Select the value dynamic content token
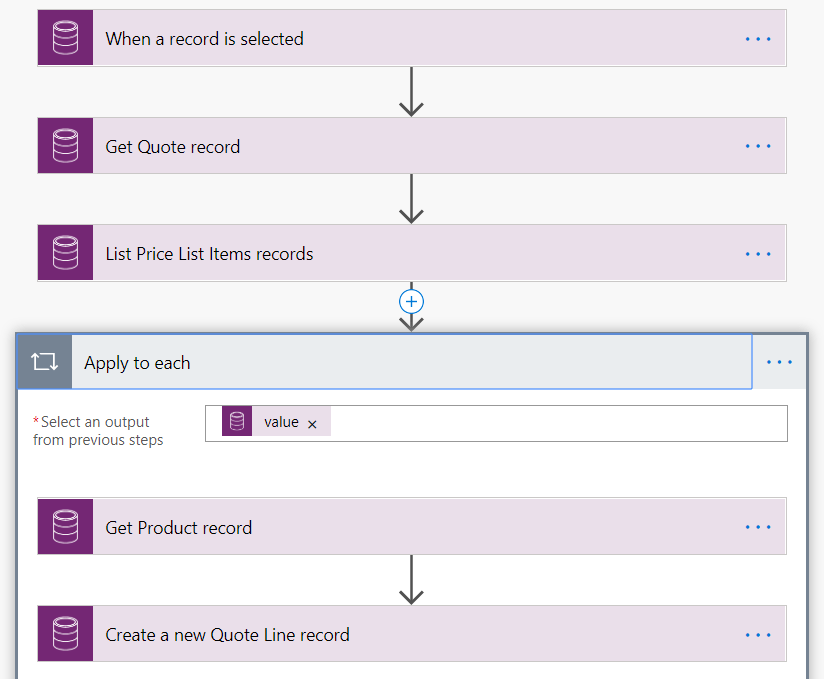824x679 pixels. (x=280, y=423)
